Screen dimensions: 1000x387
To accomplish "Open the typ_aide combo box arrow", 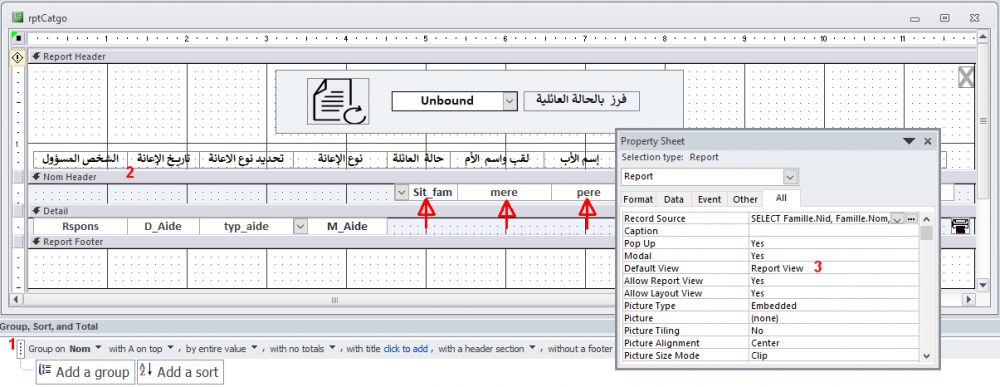I will coord(300,226).
